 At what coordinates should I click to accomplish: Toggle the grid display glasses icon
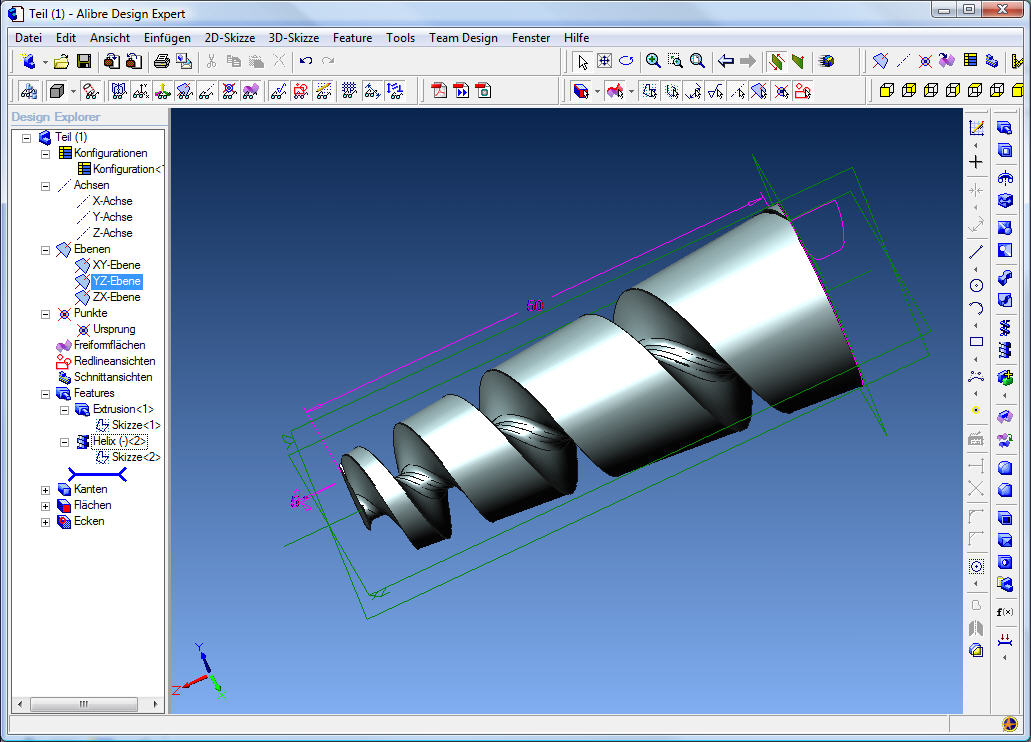[349, 91]
